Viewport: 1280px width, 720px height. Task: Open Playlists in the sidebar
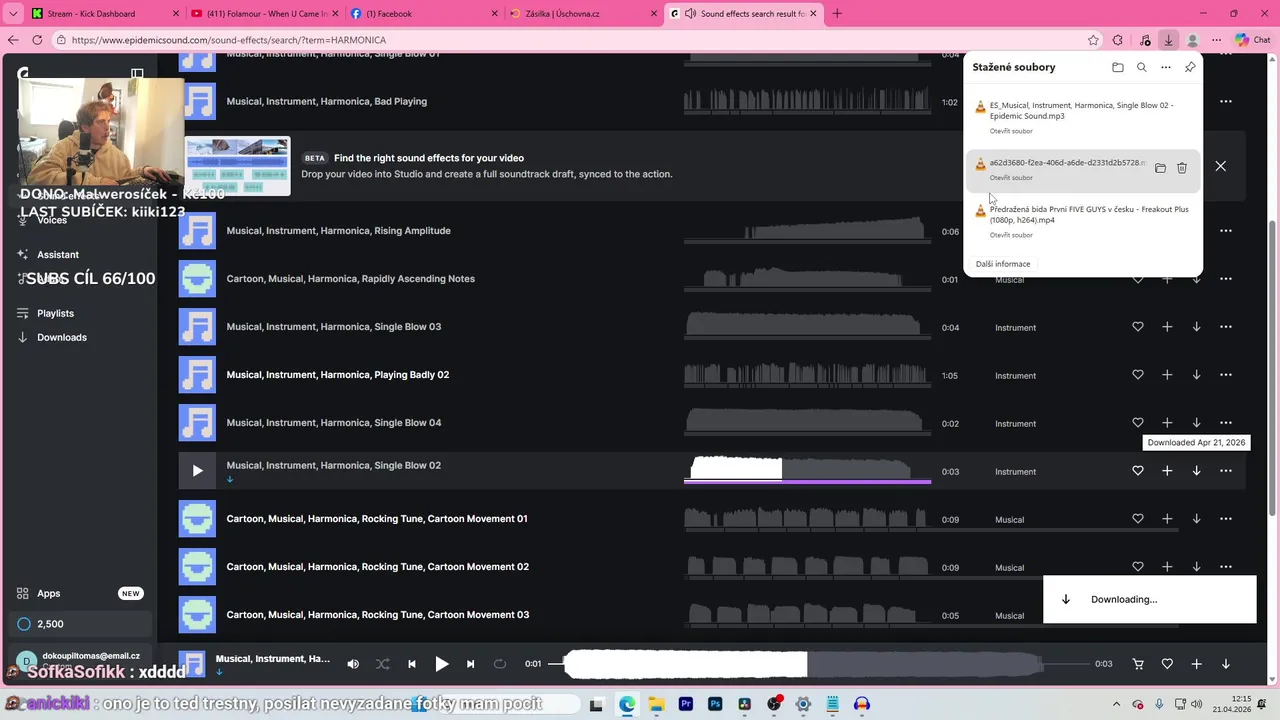pyautogui.click(x=56, y=313)
